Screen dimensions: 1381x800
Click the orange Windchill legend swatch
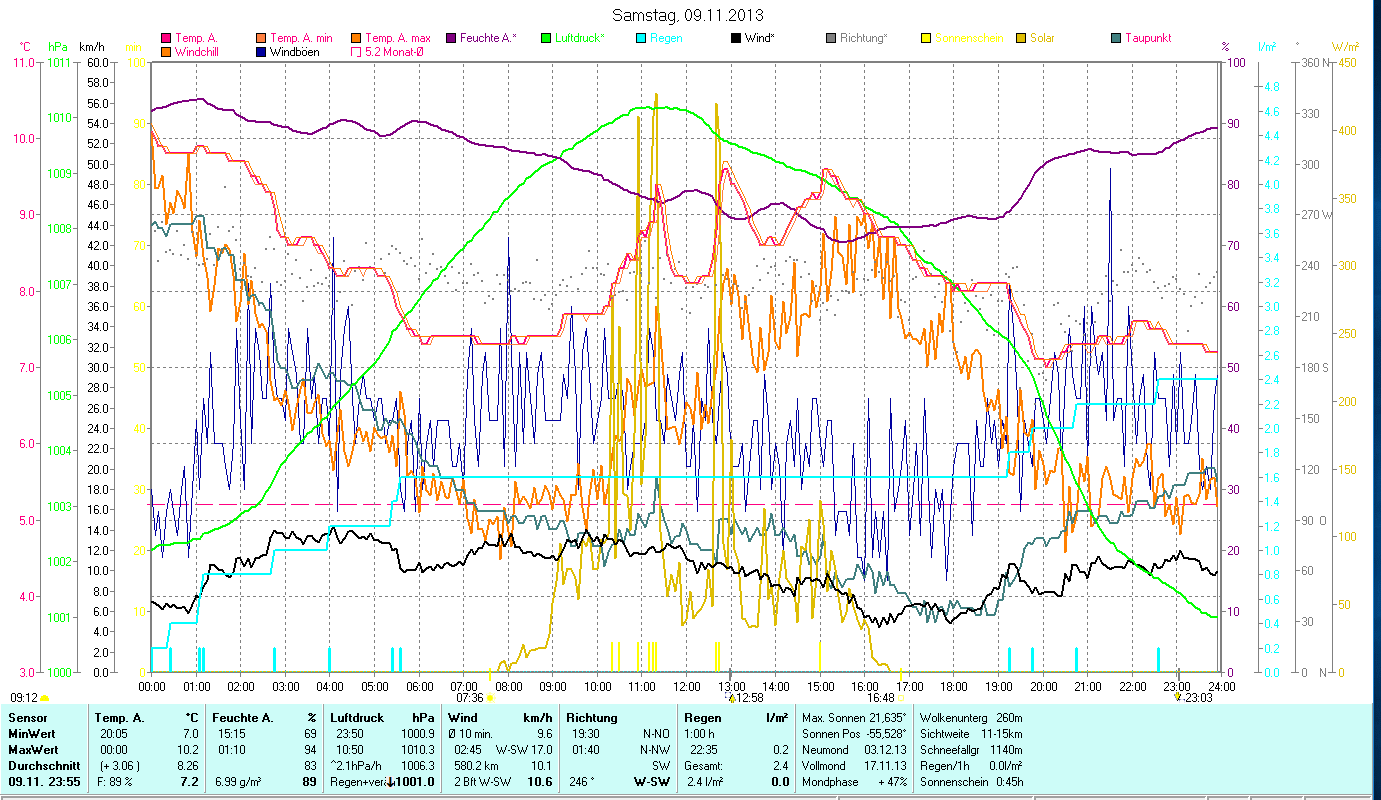click(x=166, y=51)
